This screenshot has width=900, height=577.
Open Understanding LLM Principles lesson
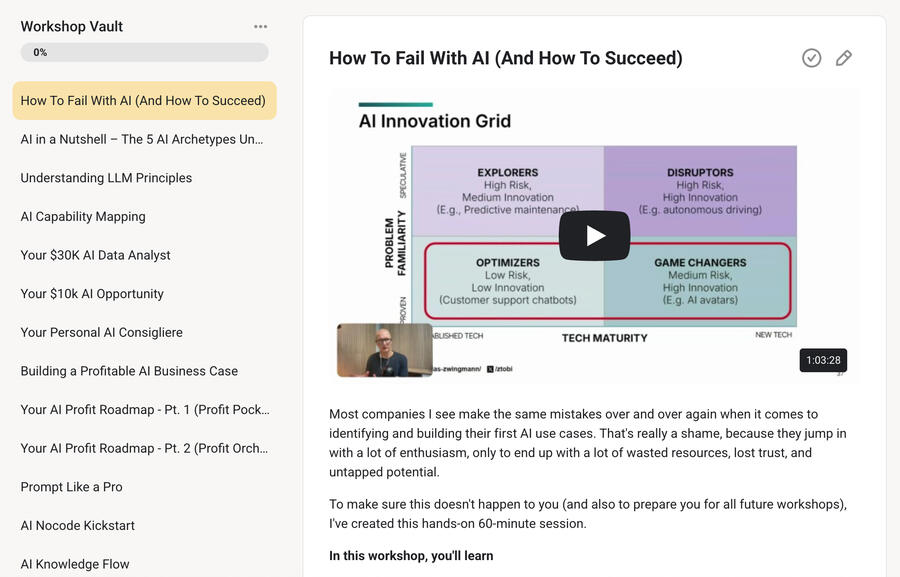[x=106, y=178]
